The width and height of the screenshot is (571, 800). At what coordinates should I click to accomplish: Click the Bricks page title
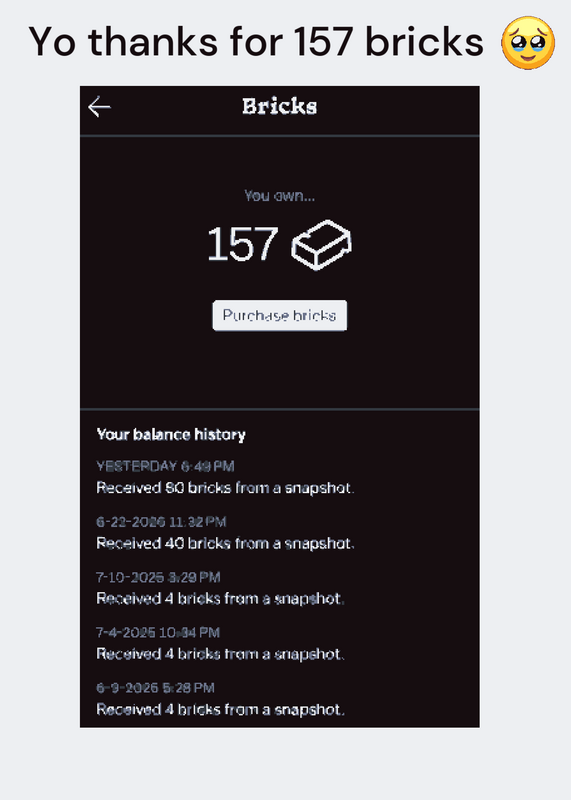point(280,107)
